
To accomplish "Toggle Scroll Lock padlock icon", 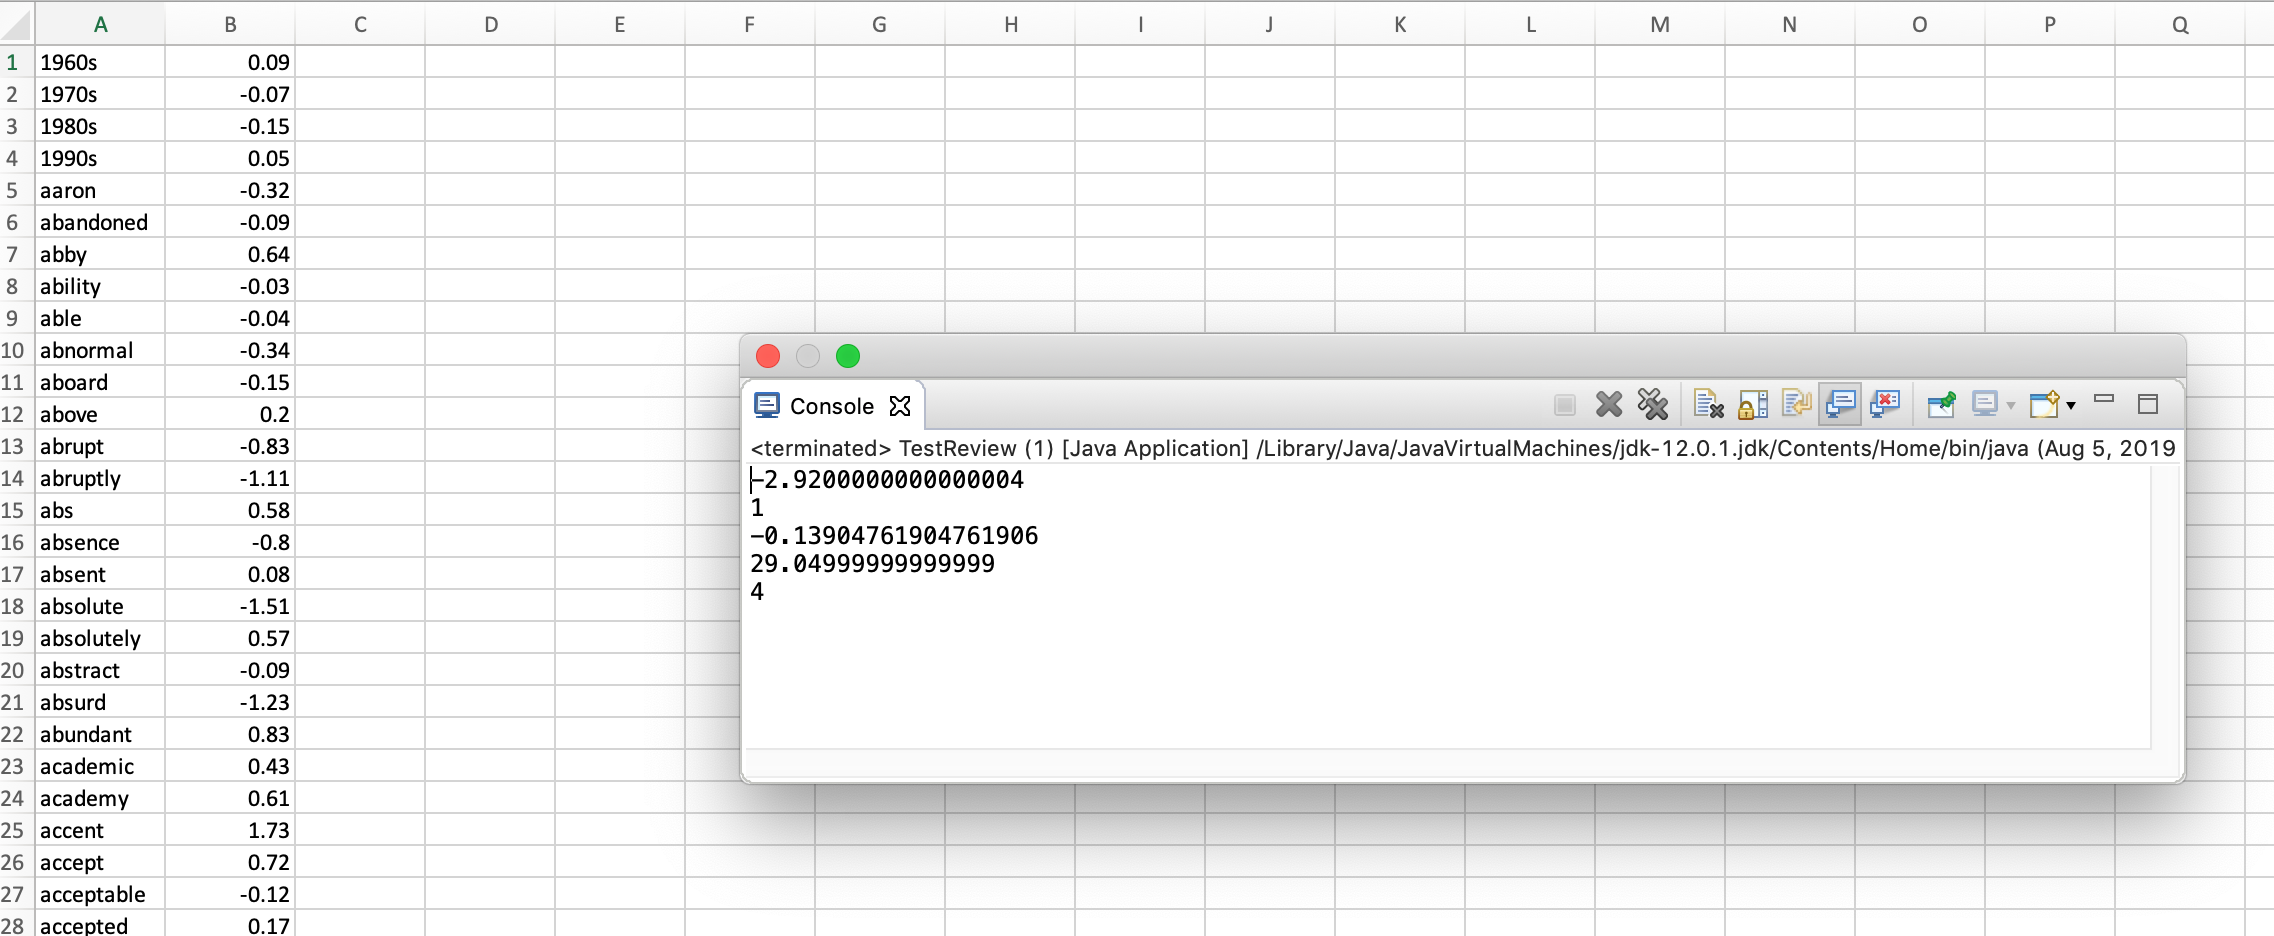I will click(x=1752, y=404).
